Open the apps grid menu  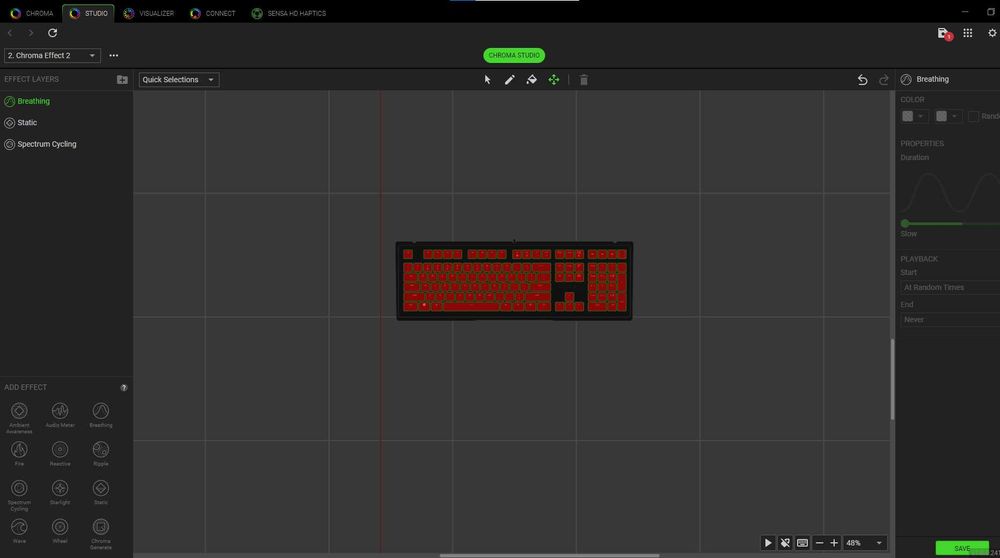point(967,33)
